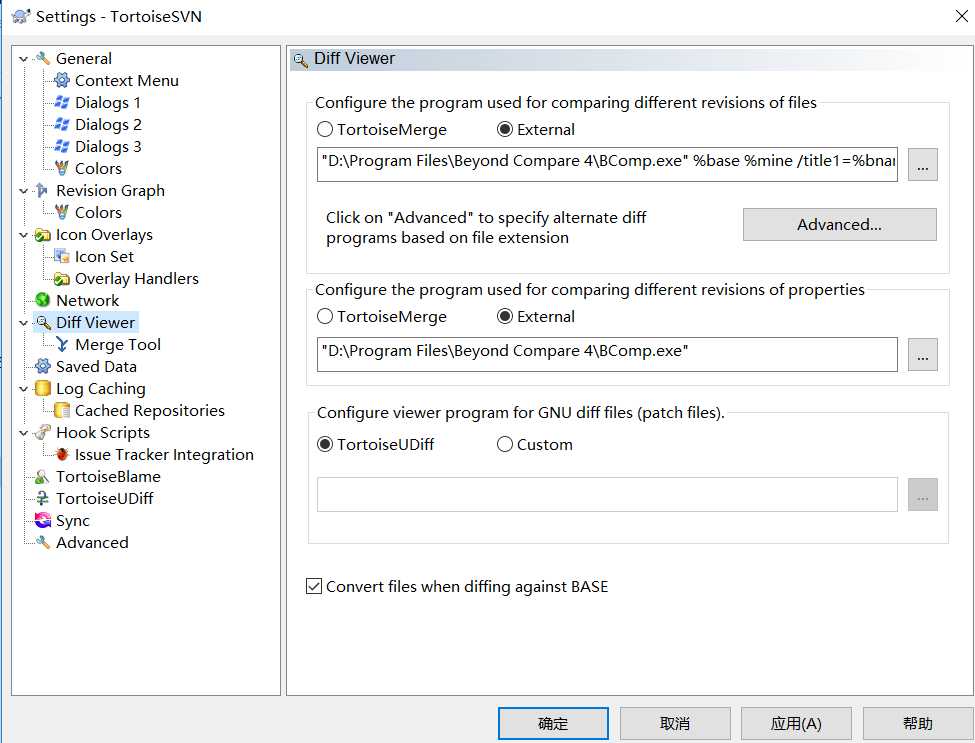Open the Overlay Handlers settings page
Viewport: 975px width, 743px height.
(136, 278)
